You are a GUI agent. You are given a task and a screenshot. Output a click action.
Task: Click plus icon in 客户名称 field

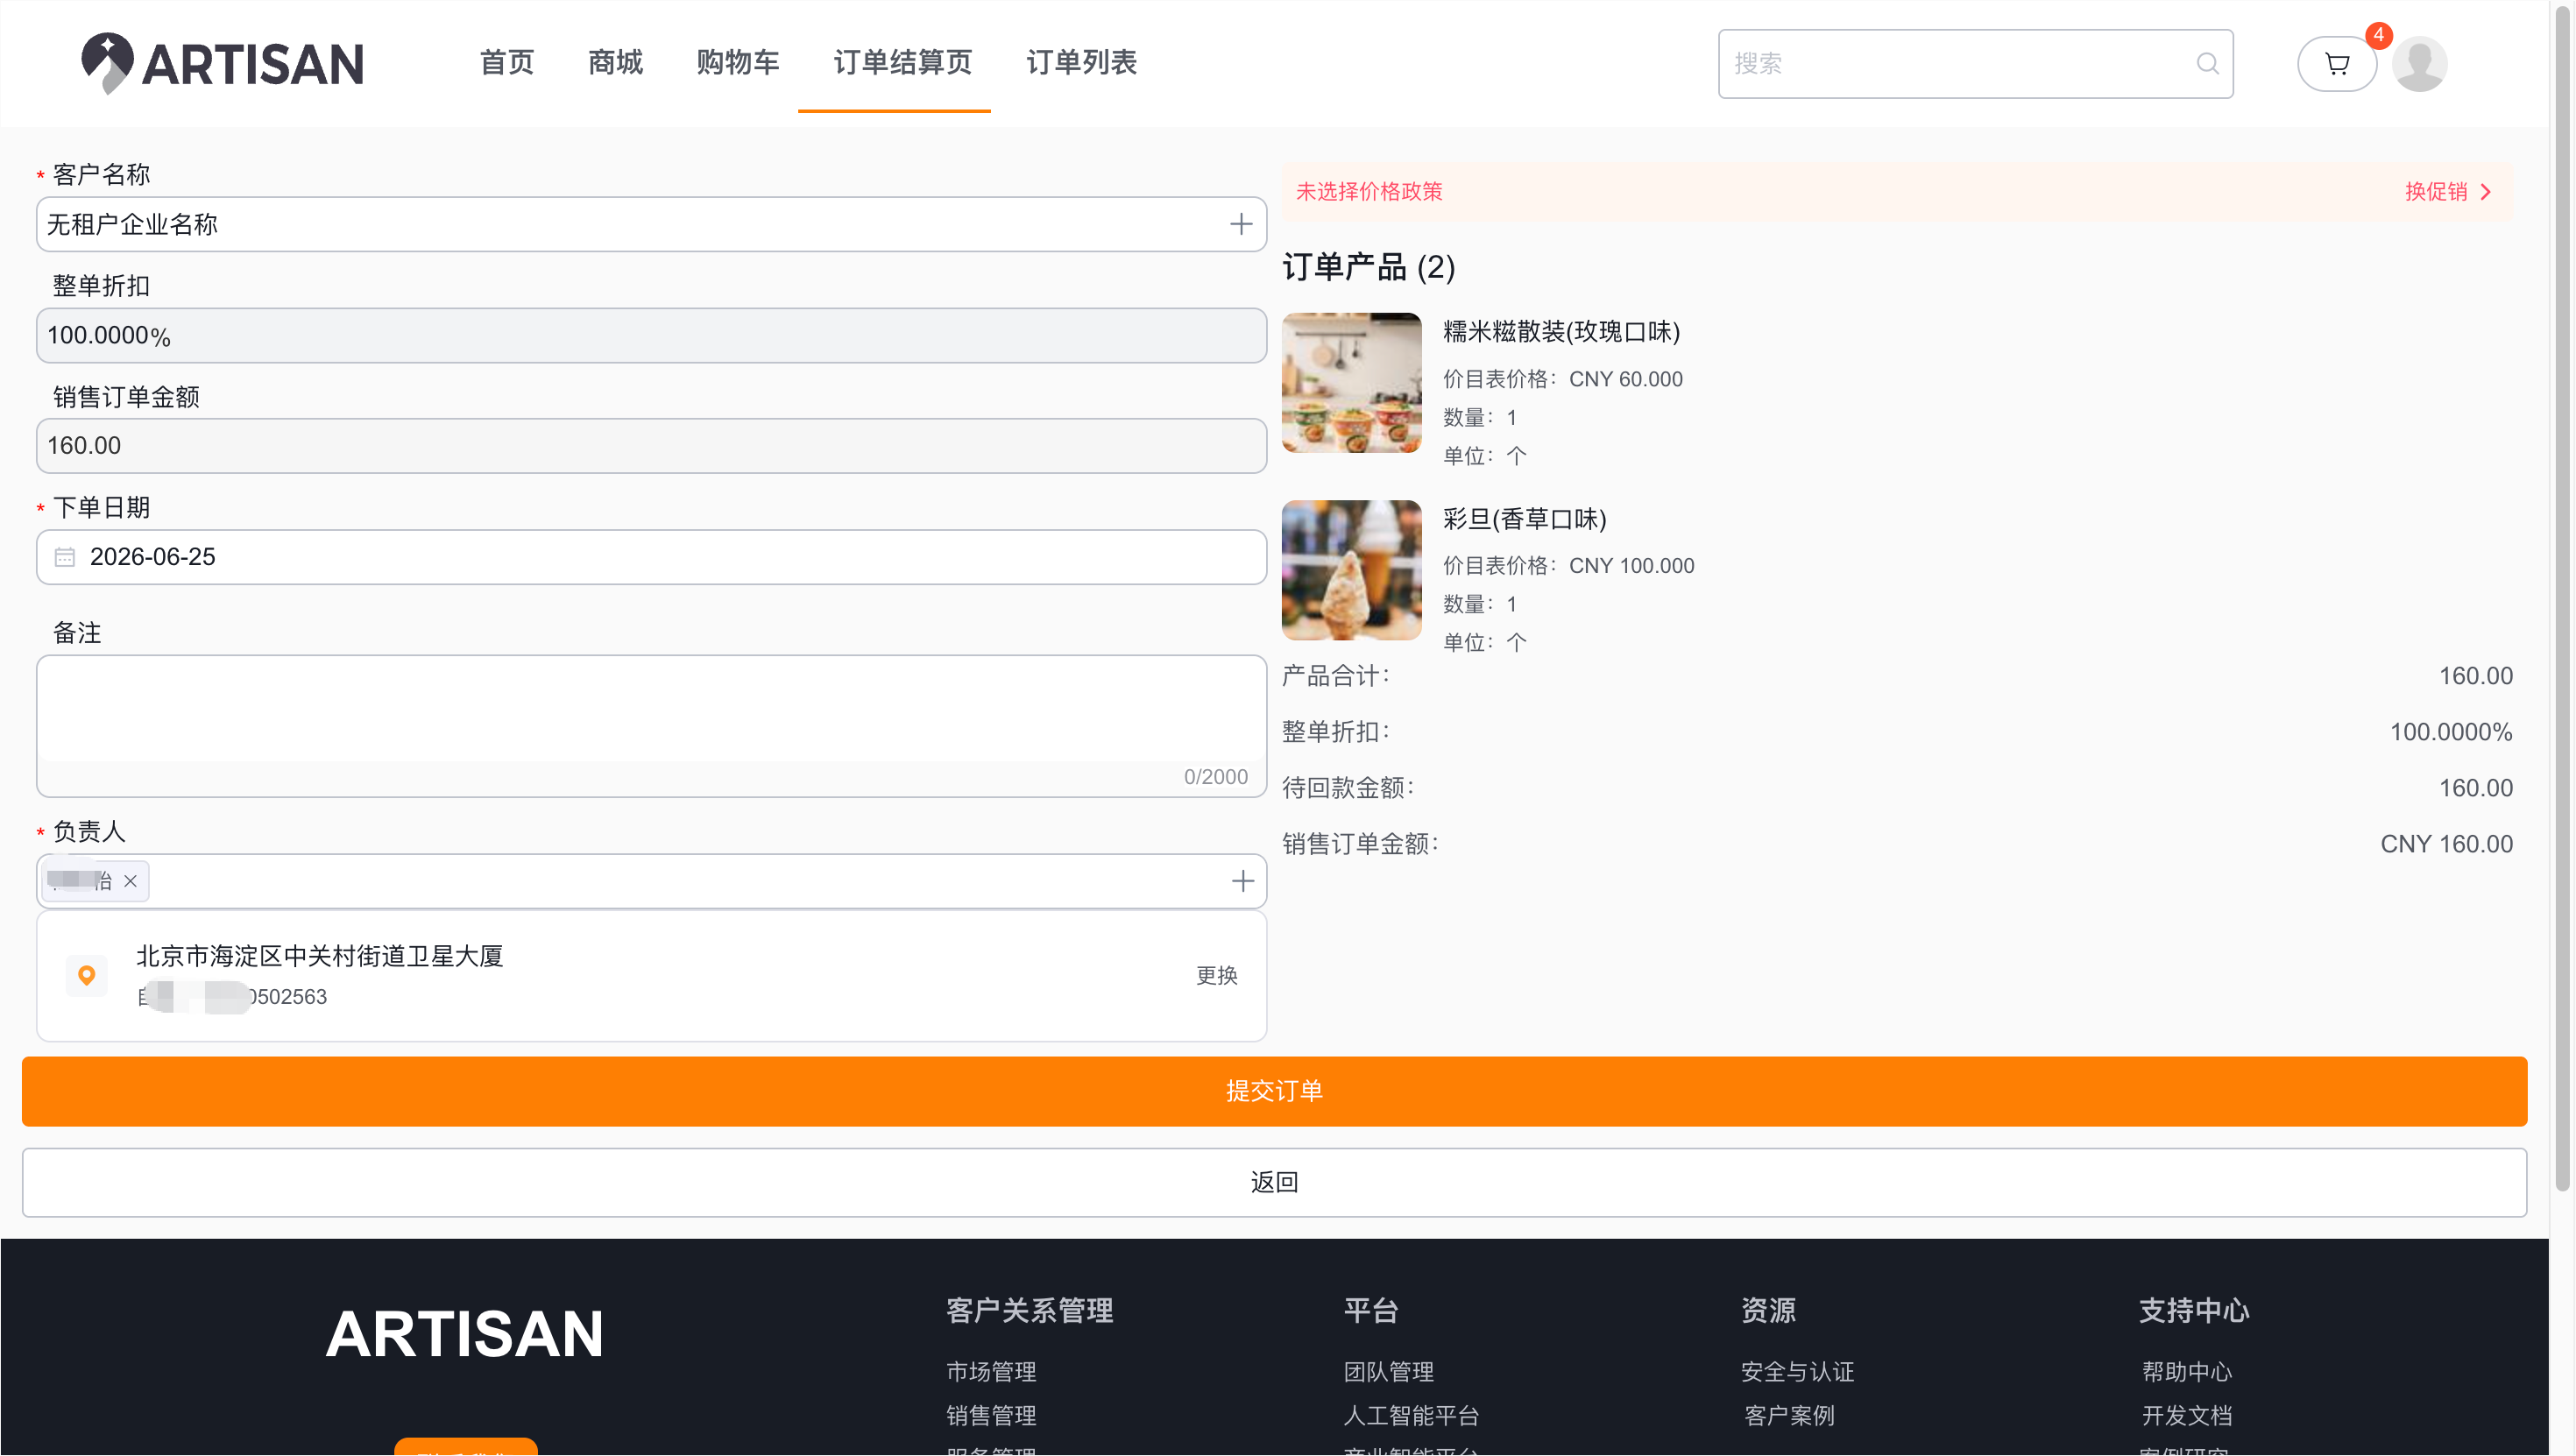(1241, 224)
